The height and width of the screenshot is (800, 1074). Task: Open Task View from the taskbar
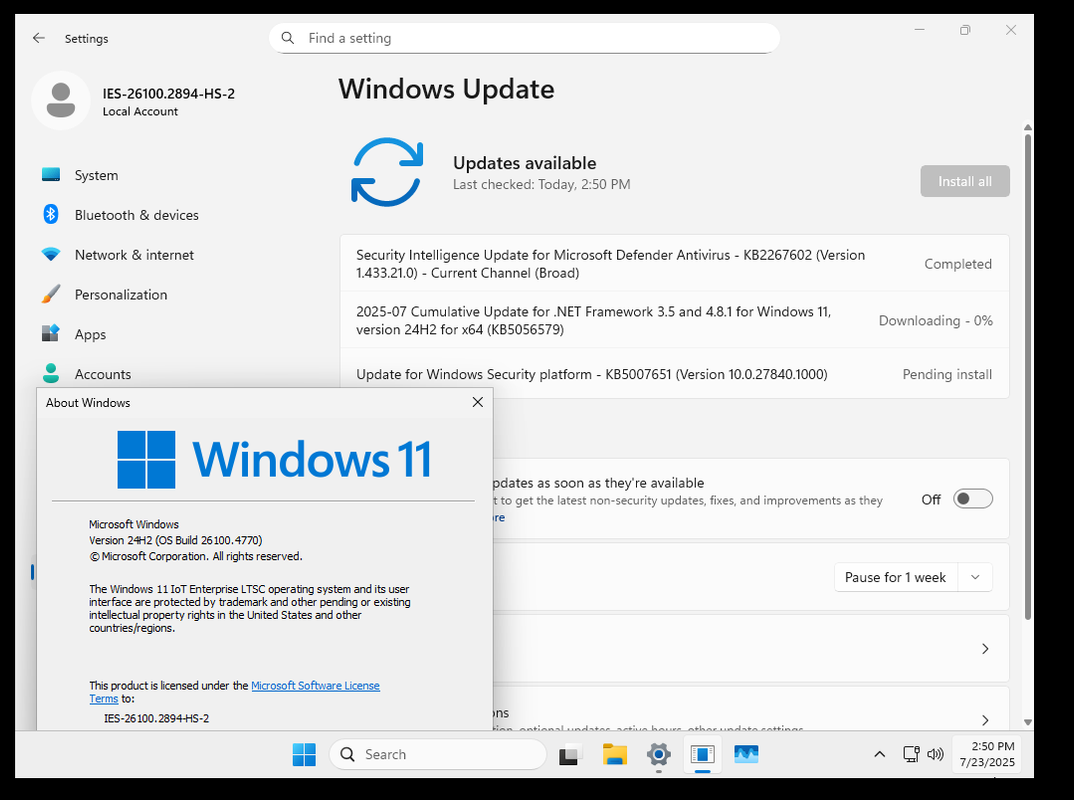570,754
